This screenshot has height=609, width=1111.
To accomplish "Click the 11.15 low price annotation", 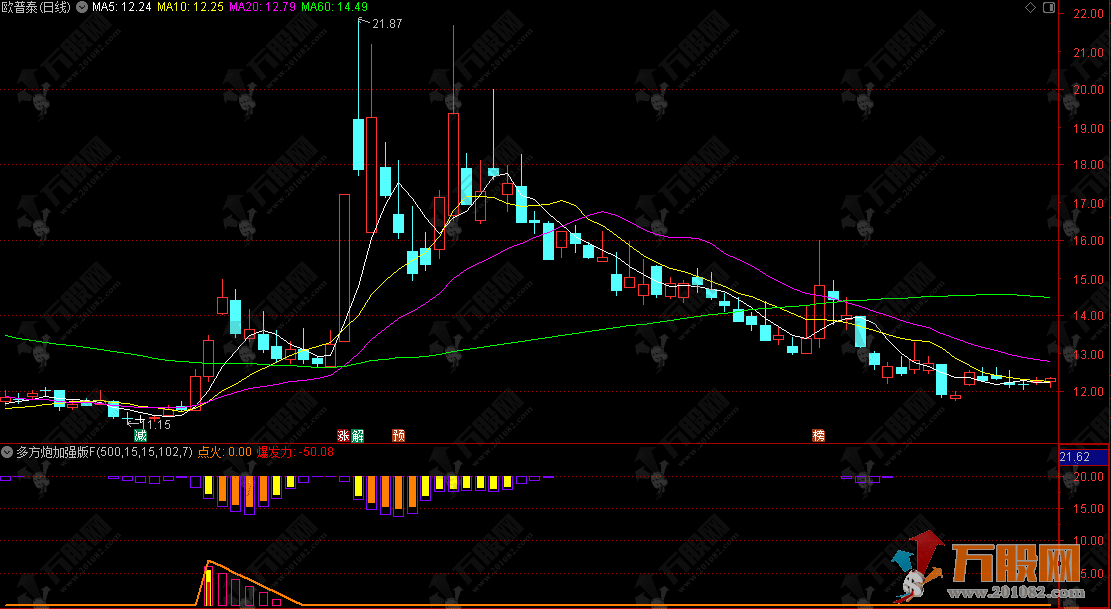I will click(x=154, y=425).
